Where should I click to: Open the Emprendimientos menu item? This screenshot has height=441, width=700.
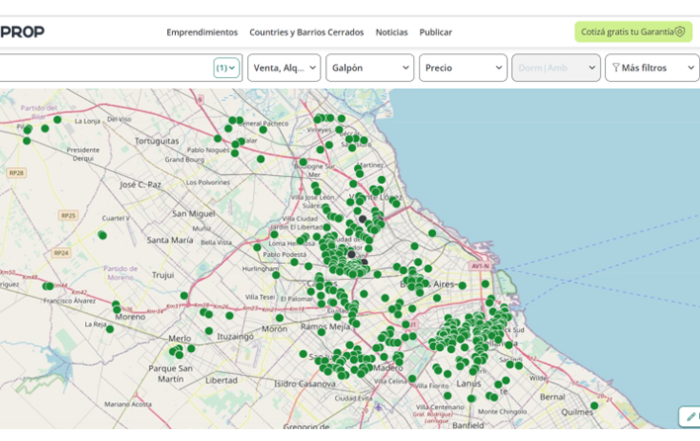point(202,32)
